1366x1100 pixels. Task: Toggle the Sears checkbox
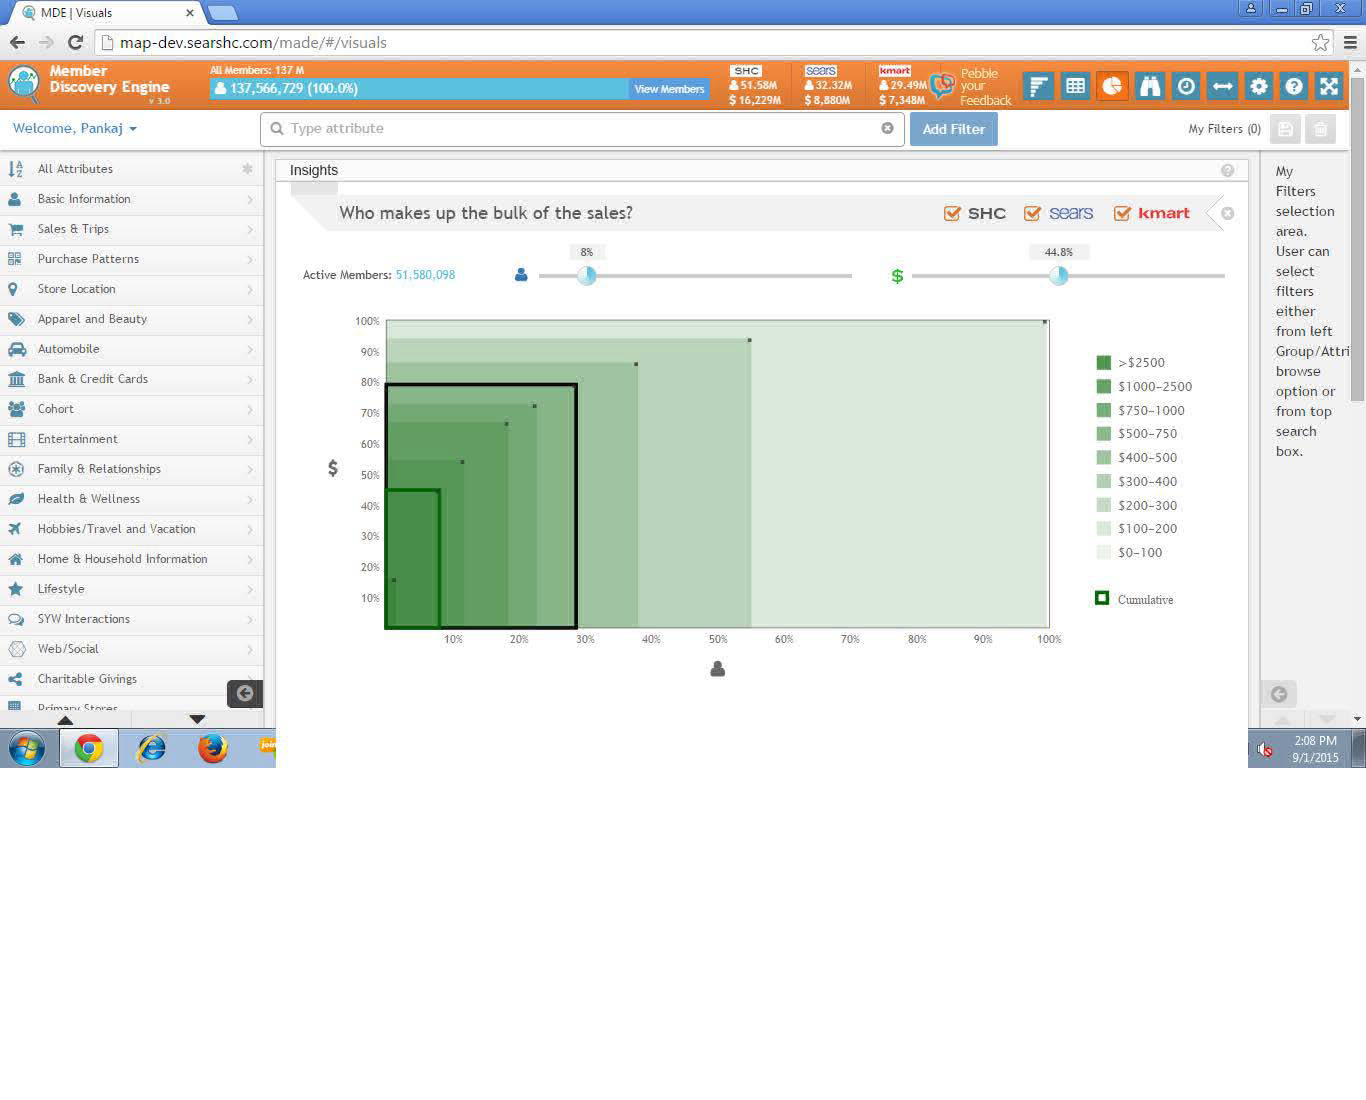pyautogui.click(x=1032, y=213)
